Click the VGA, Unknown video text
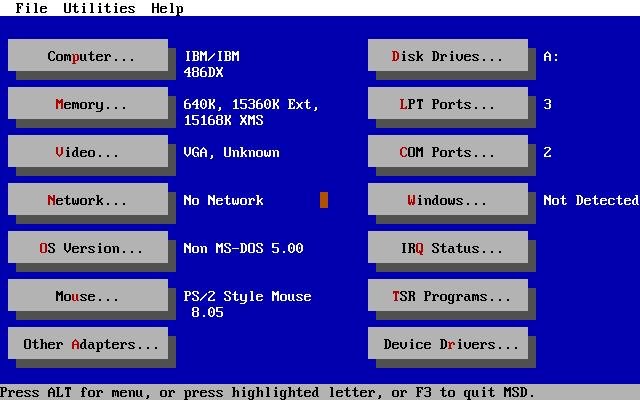Screen dimensions: 640x400 click(231, 152)
